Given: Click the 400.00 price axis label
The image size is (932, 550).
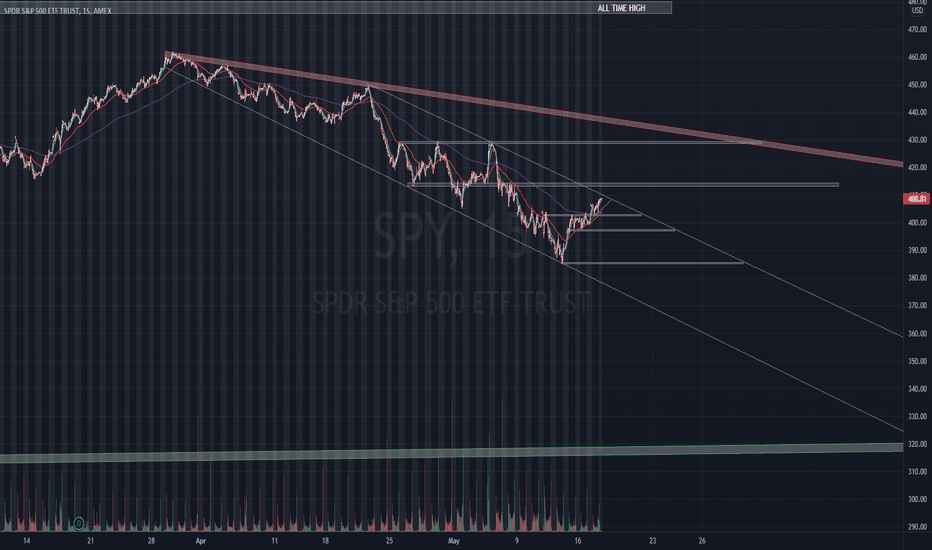Looking at the screenshot, I should tap(918, 222).
